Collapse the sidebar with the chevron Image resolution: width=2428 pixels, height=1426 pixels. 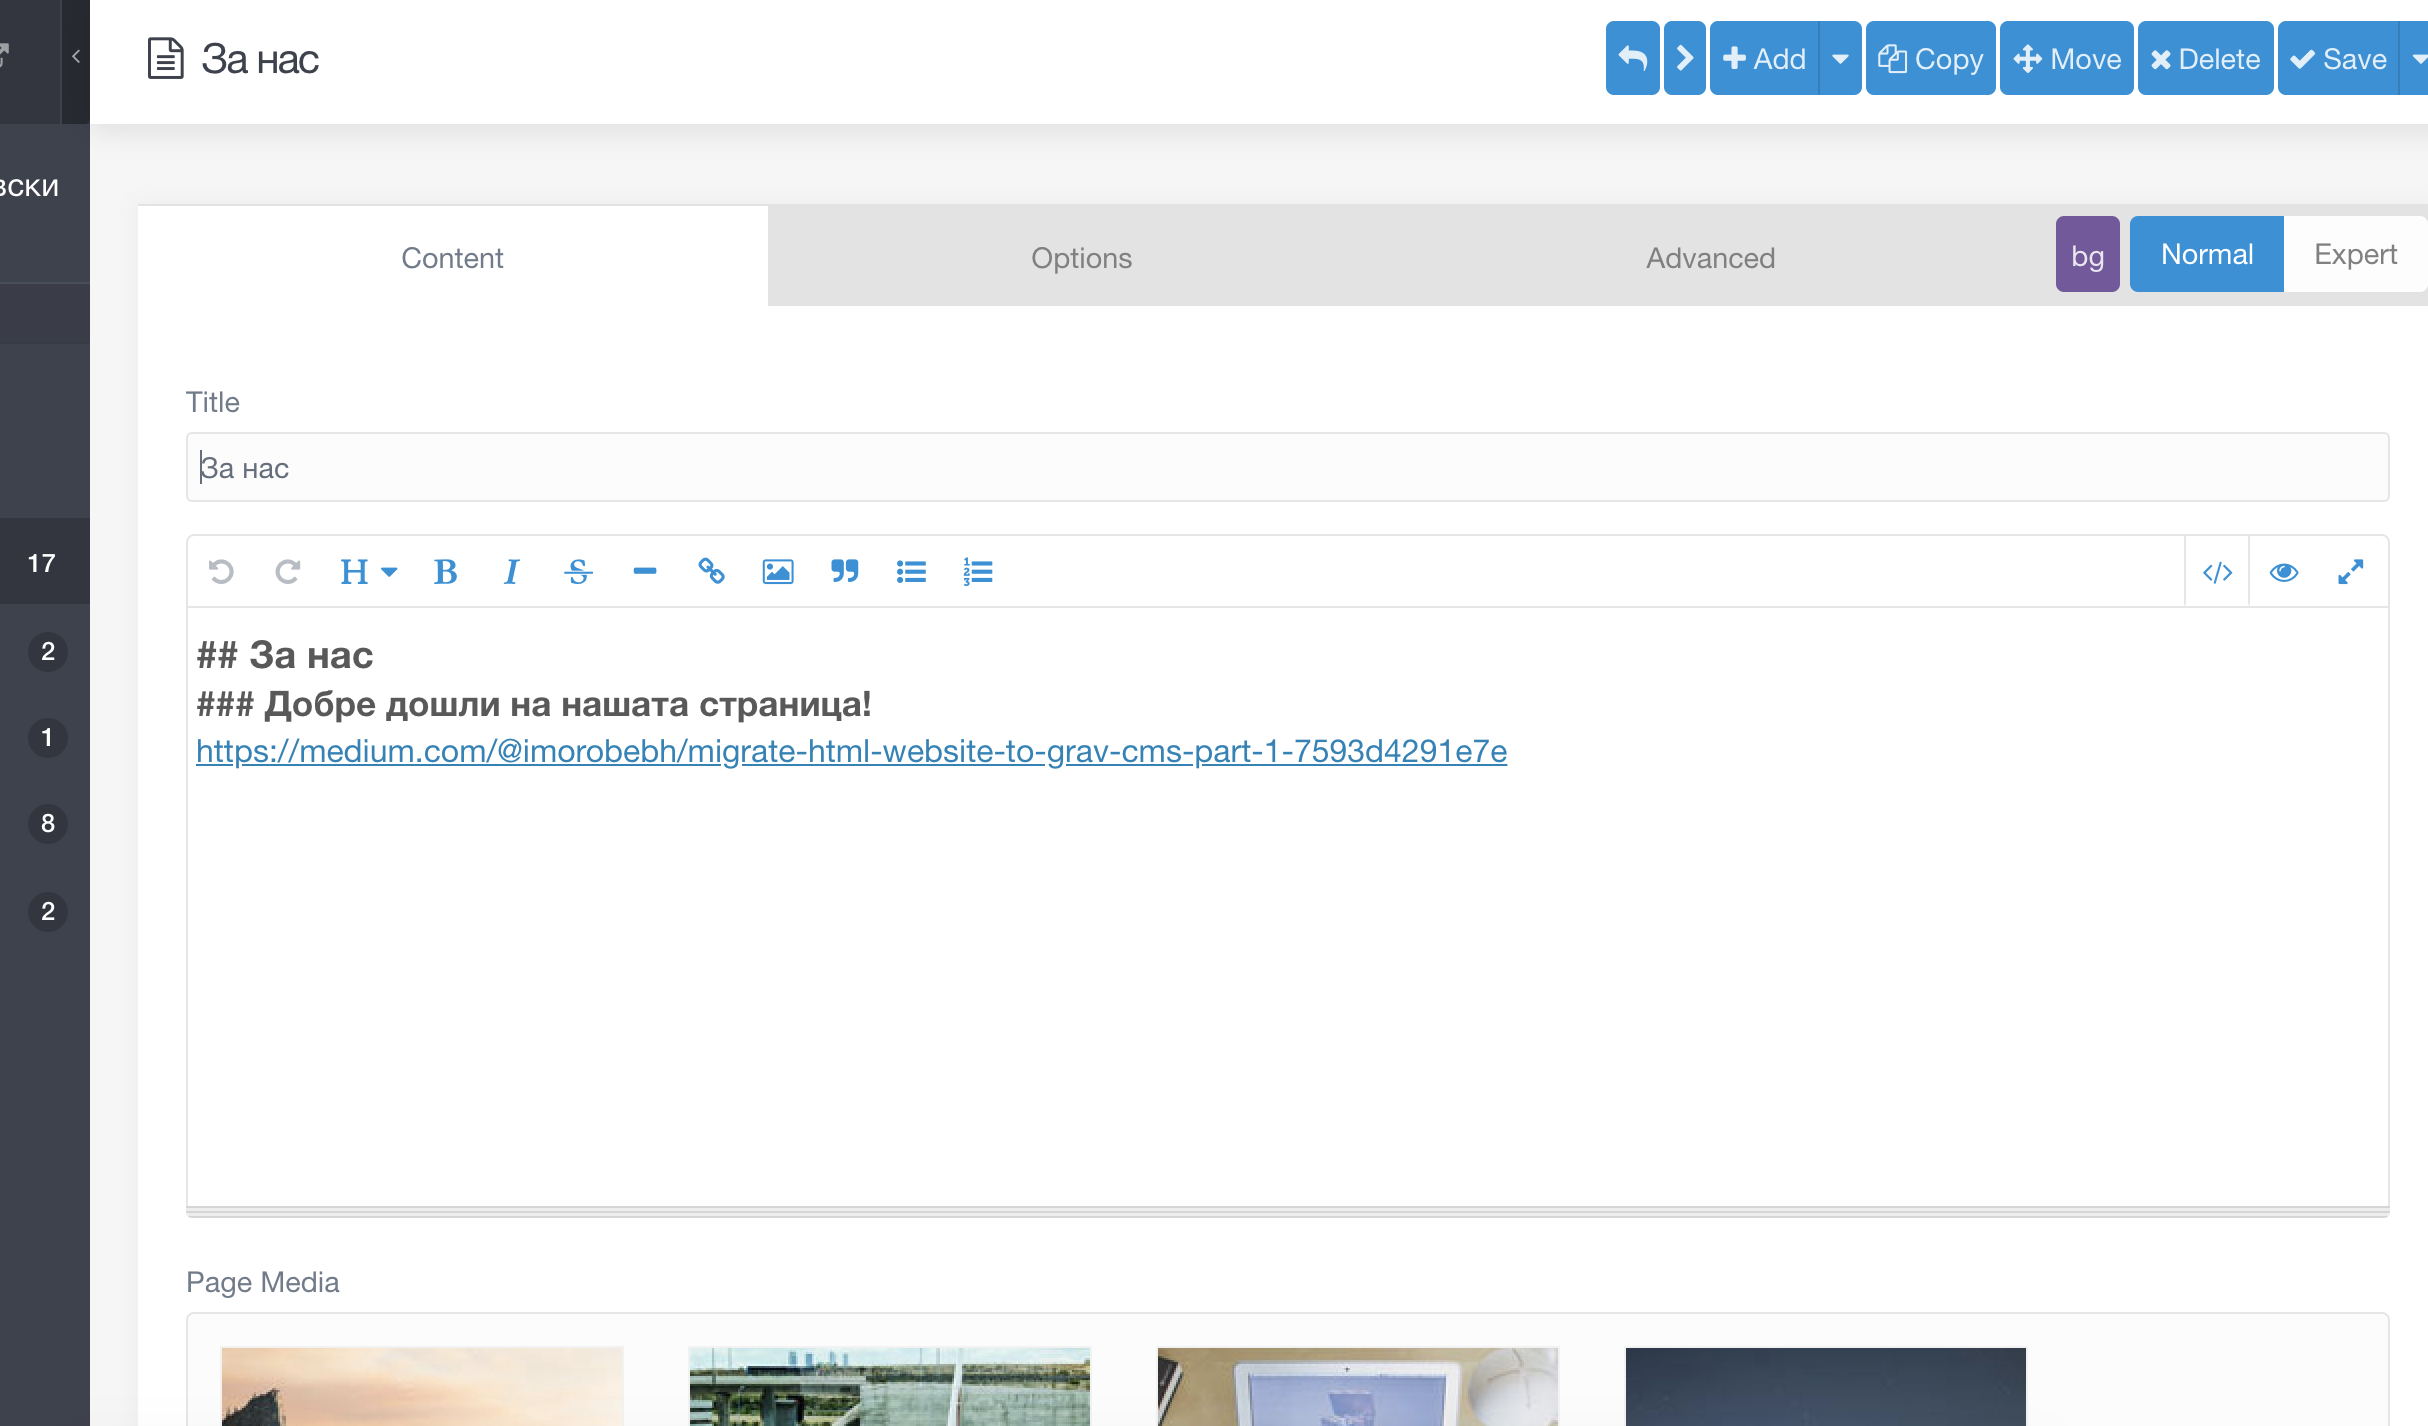pos(76,57)
